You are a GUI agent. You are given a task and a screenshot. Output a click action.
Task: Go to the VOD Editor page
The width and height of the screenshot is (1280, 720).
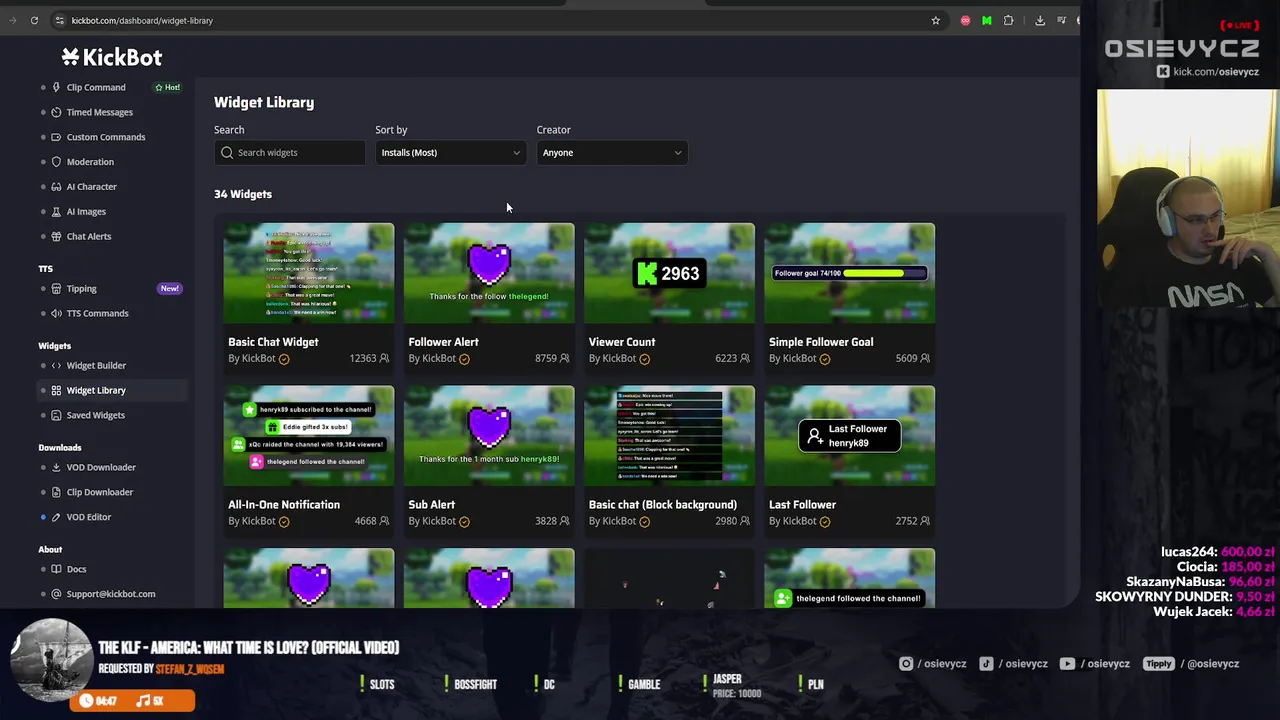tap(89, 517)
